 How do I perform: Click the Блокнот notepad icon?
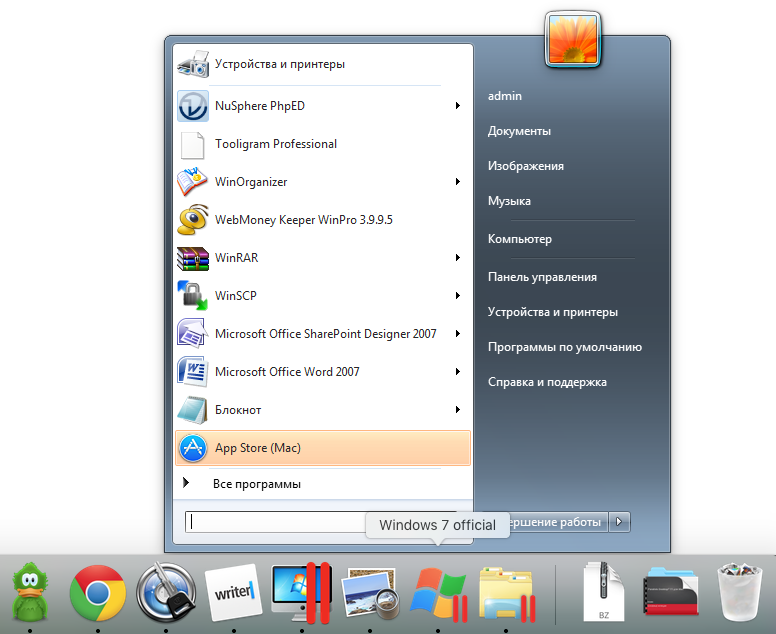(193, 410)
